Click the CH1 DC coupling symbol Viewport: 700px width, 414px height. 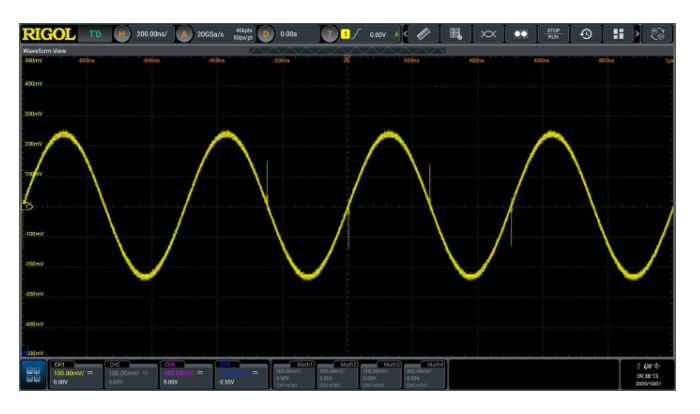pos(90,372)
